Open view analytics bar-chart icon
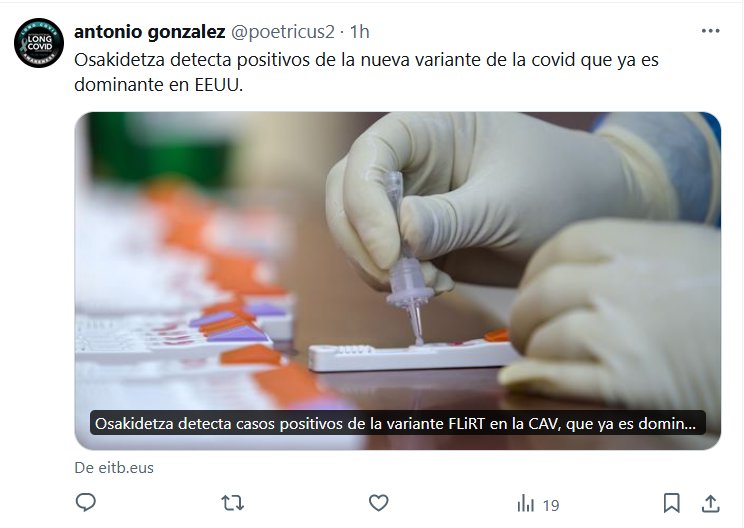 click(526, 503)
